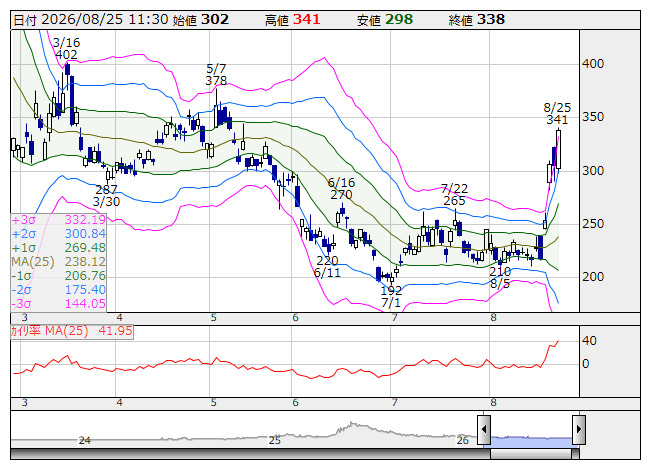Screen dimensions: 653x470
Task: Click the 3/30 287 low label
Action: 107,196
